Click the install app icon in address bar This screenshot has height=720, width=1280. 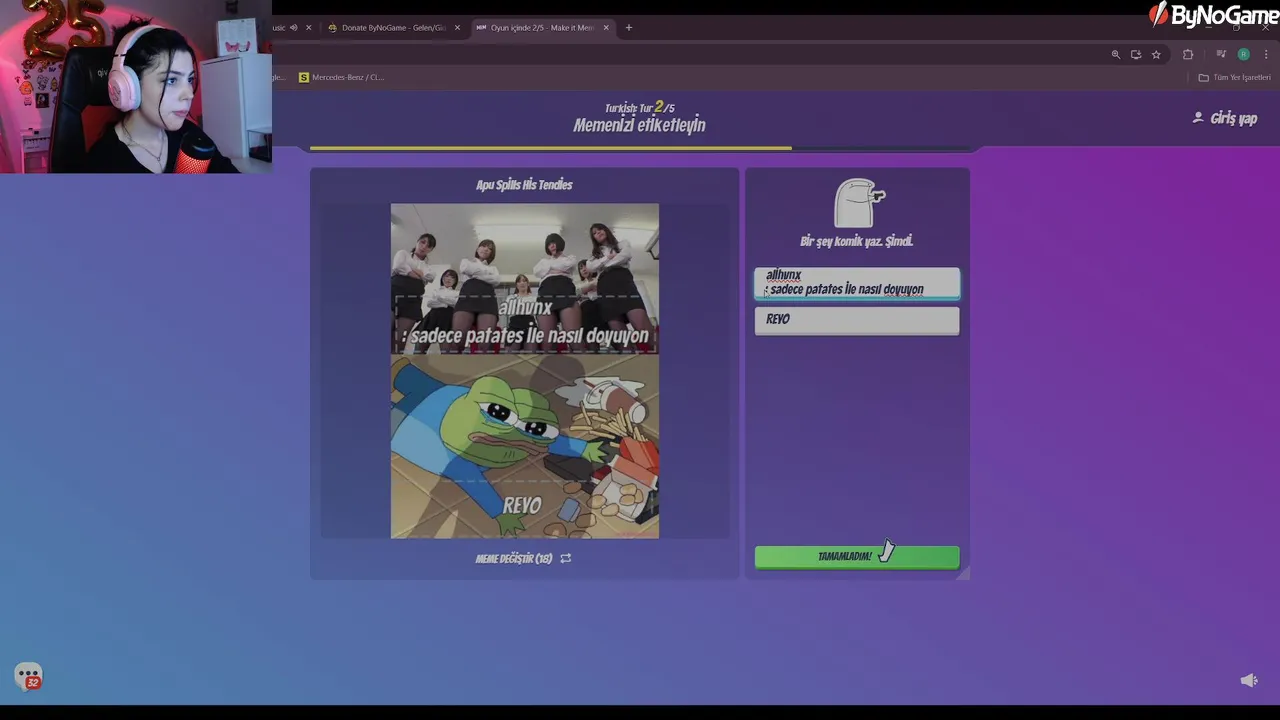(1136, 54)
